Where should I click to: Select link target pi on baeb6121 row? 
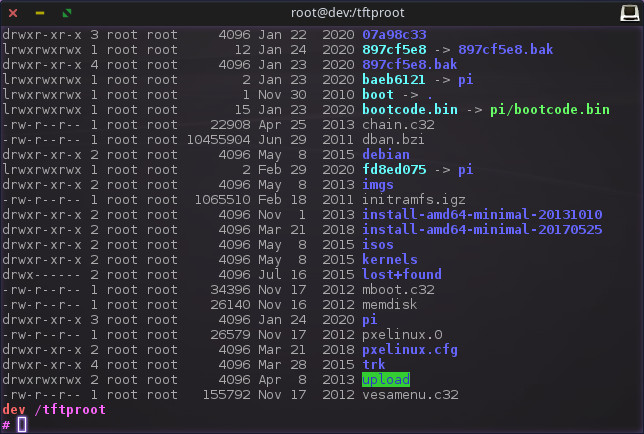coord(466,80)
